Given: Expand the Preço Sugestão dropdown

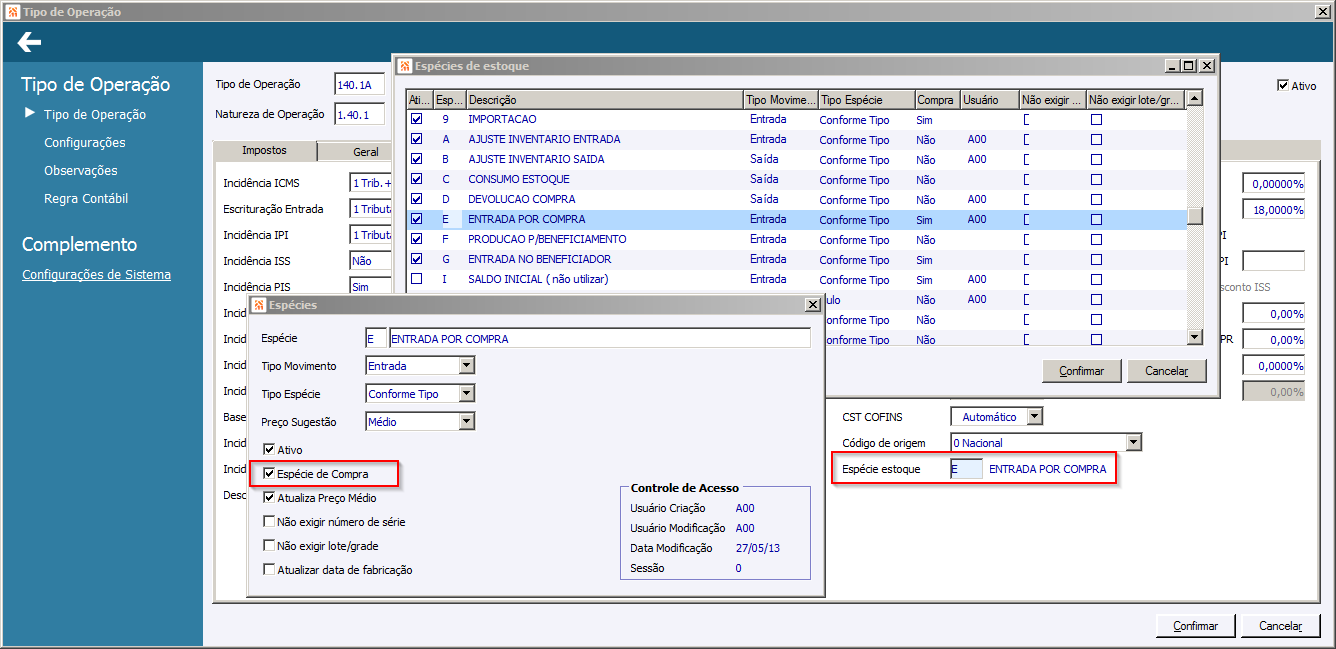Looking at the screenshot, I should 466,422.
